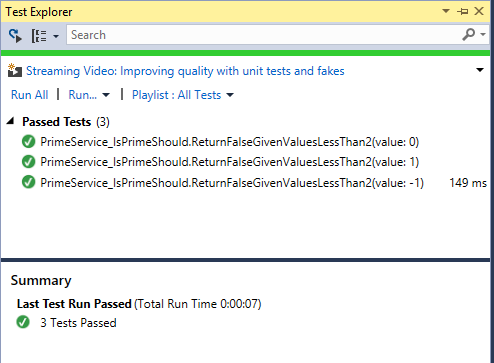
Task: Select the test with value: -1
Action: click(x=232, y=183)
